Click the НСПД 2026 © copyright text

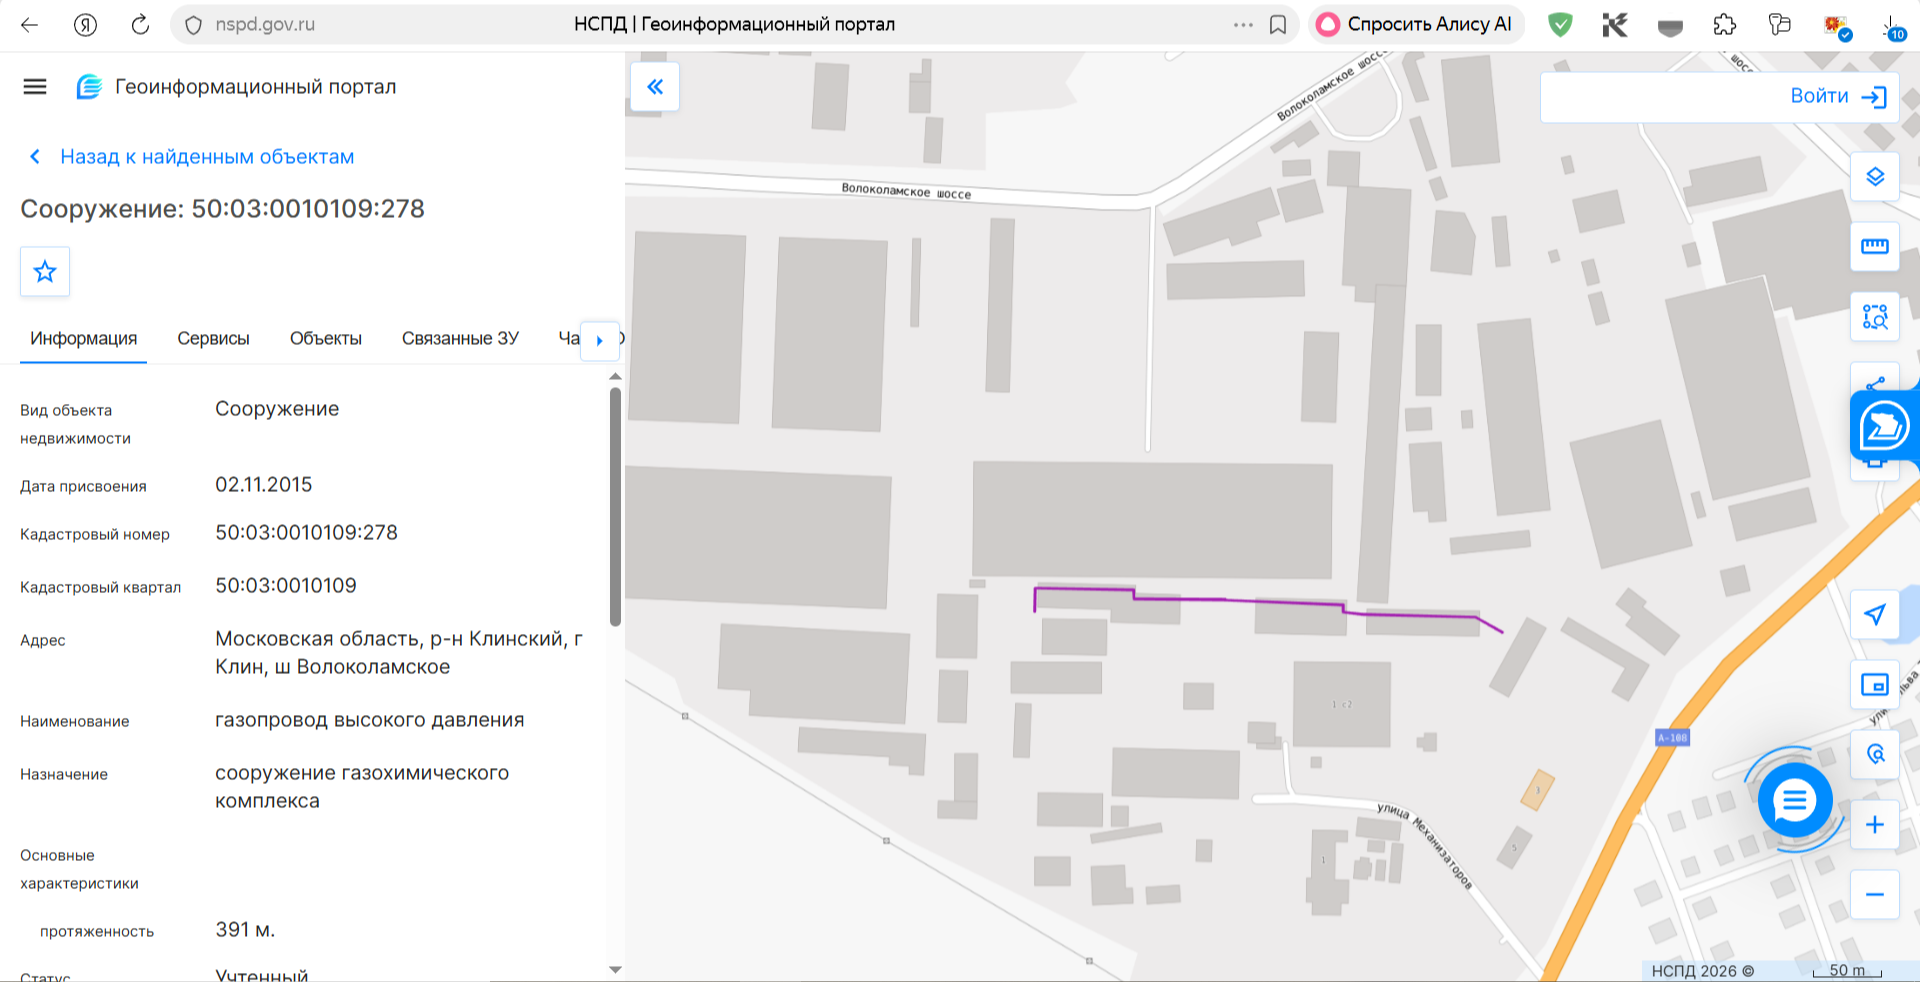[x=1702, y=971]
